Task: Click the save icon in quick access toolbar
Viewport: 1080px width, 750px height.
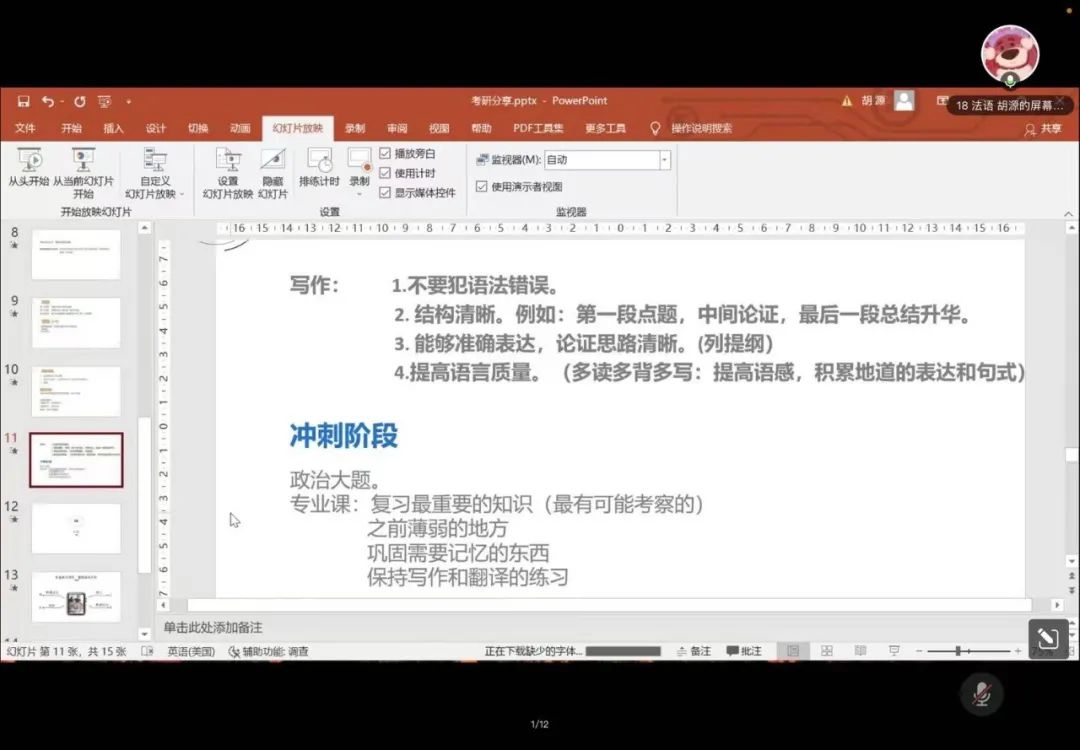Action: coord(23,101)
